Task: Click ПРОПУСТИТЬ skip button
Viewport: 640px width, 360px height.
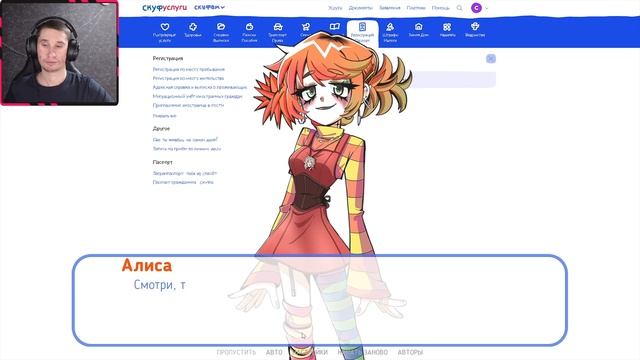Action: click(x=236, y=352)
